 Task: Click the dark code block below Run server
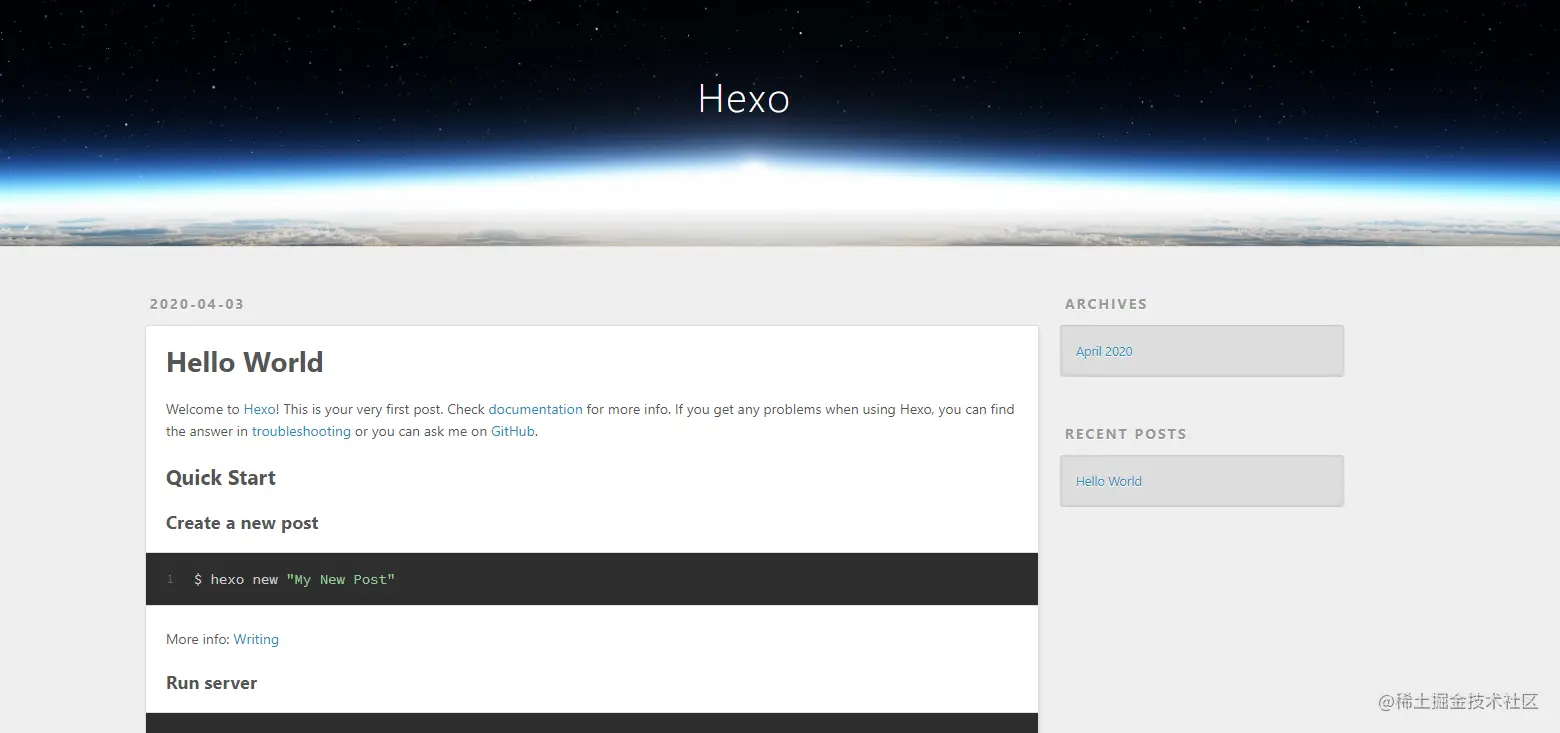coord(592,723)
